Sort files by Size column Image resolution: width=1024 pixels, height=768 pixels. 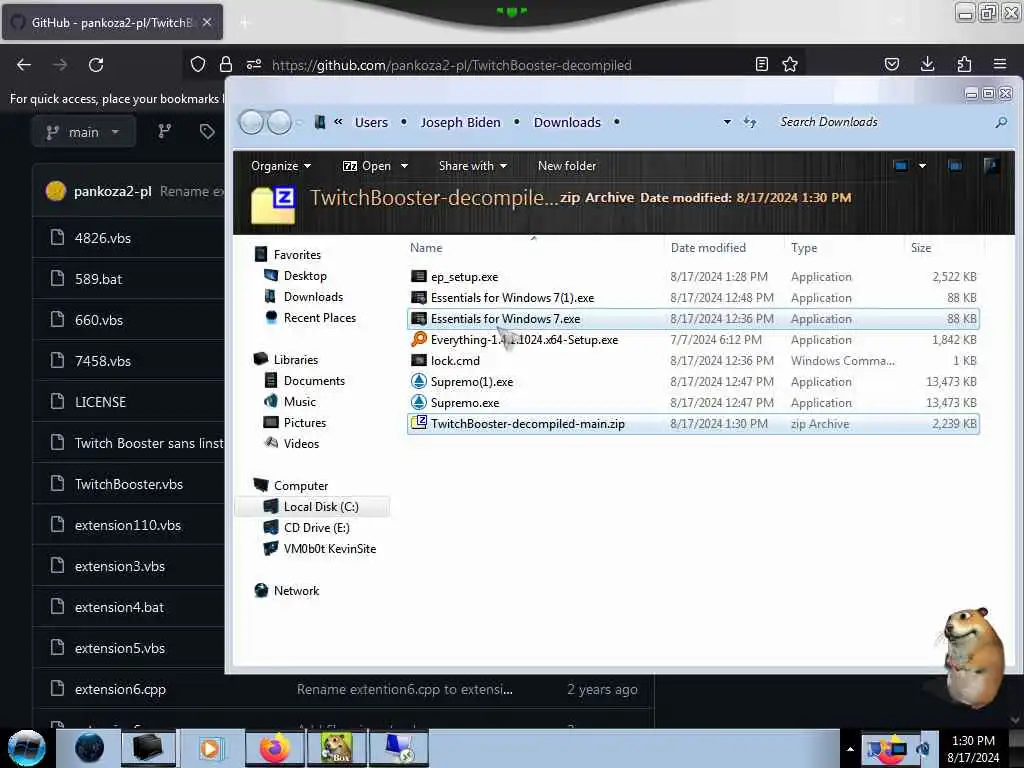[921, 248]
